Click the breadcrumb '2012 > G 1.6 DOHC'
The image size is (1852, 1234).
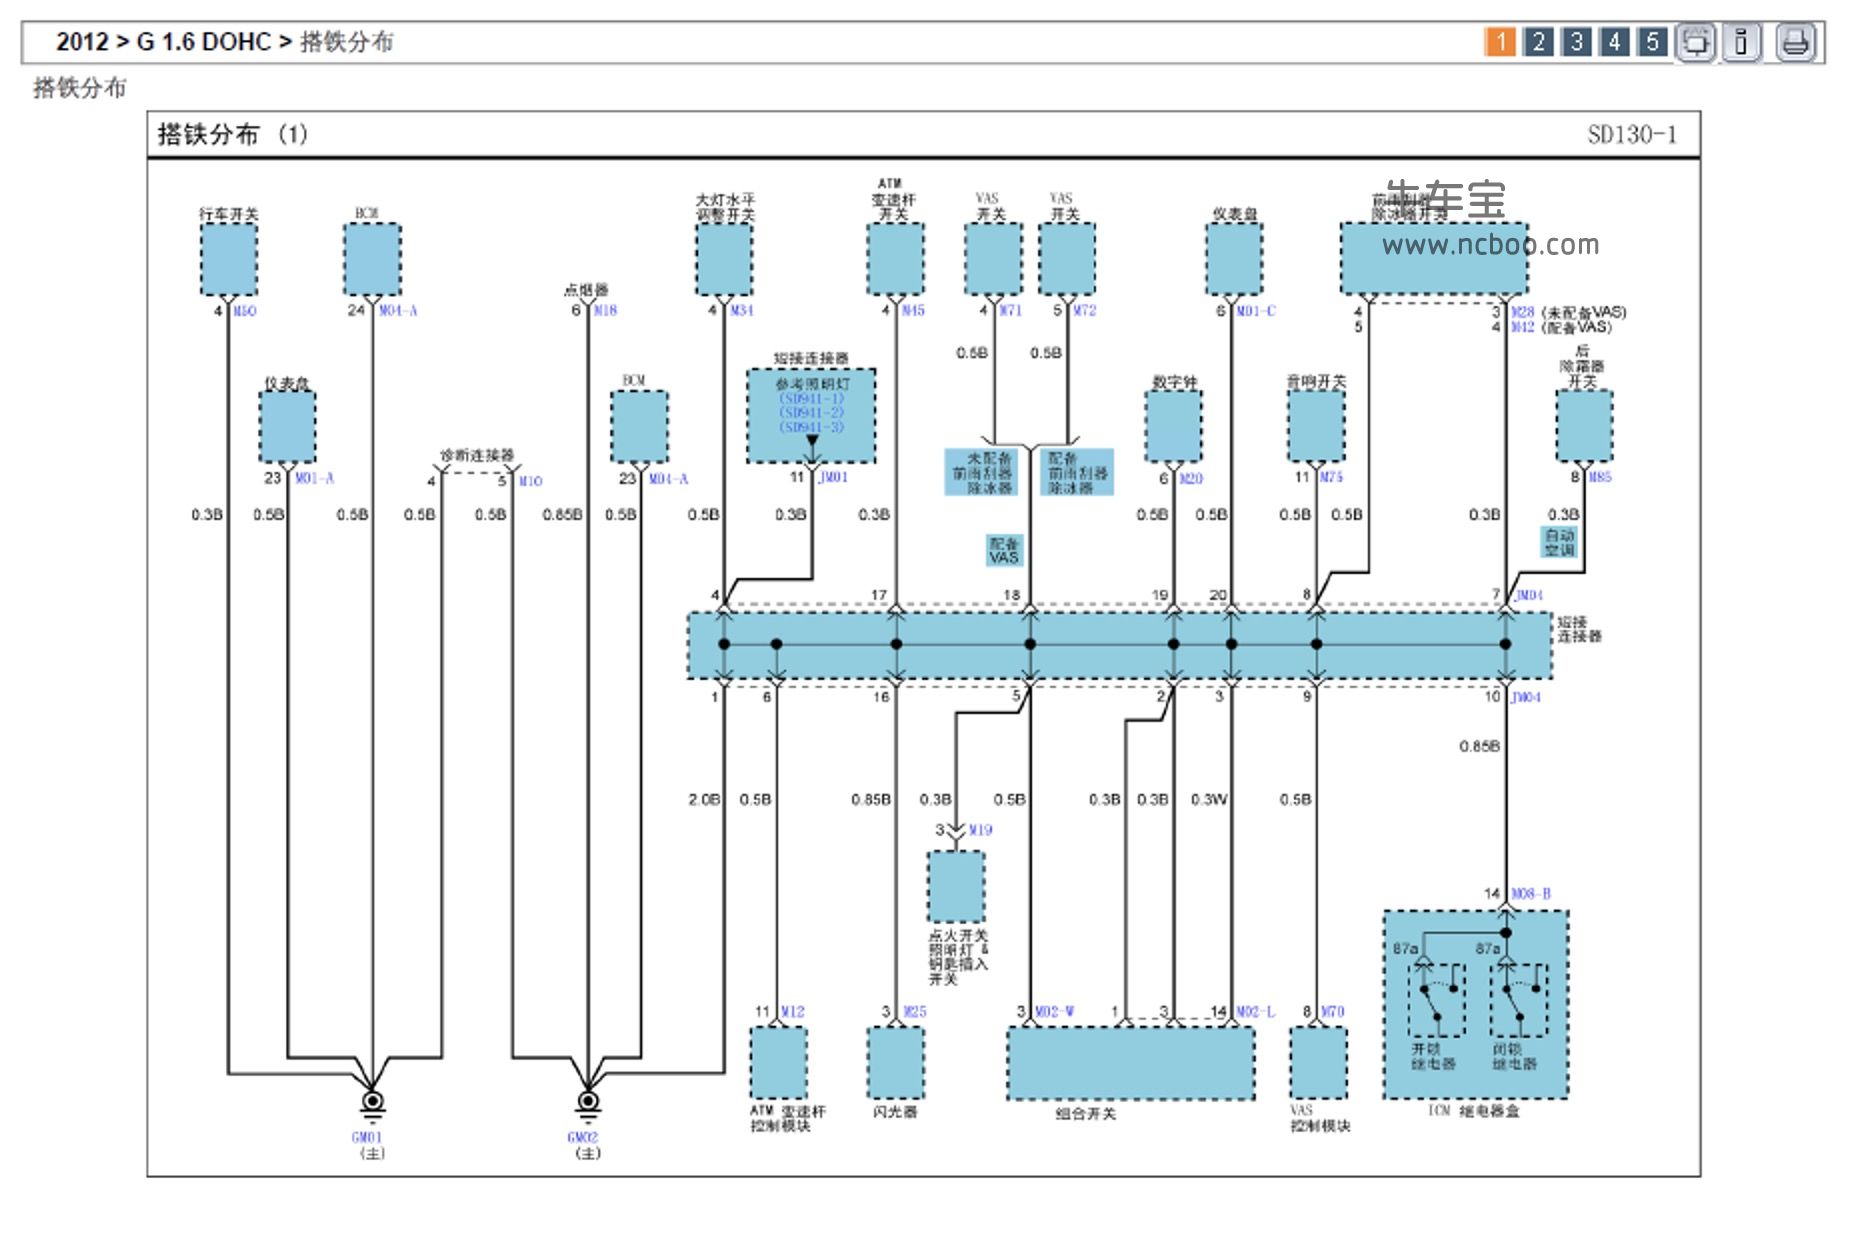[x=164, y=42]
